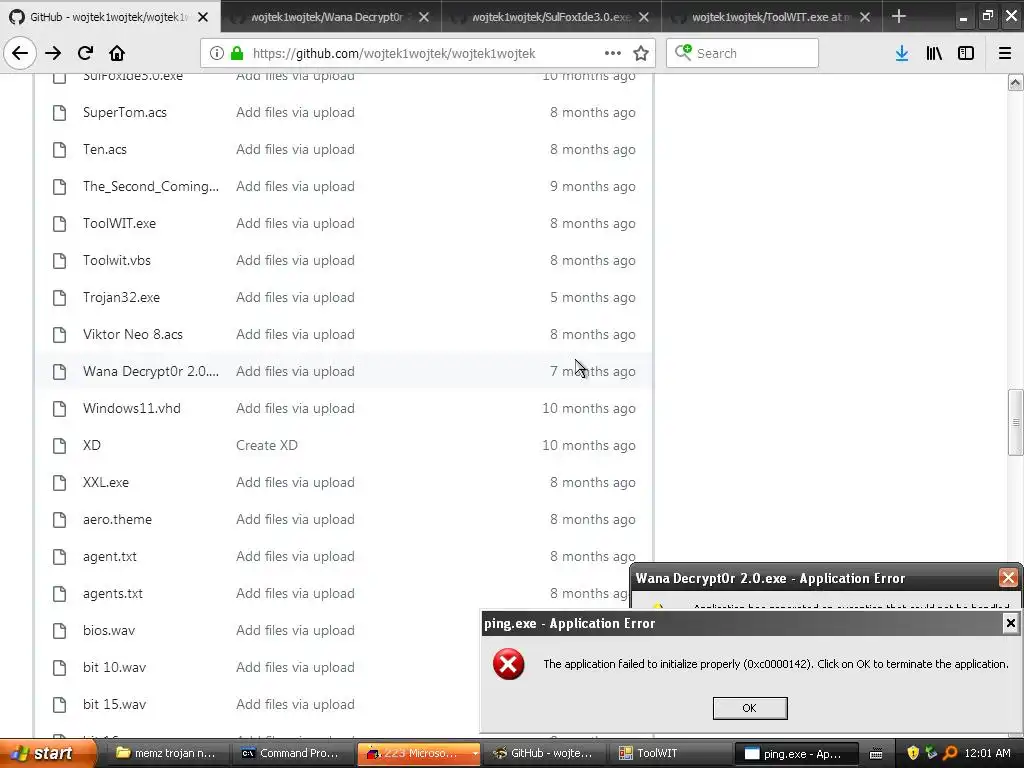The image size is (1024, 768).
Task: Click file icon next to ToolWIT.exe
Action: tap(59, 223)
